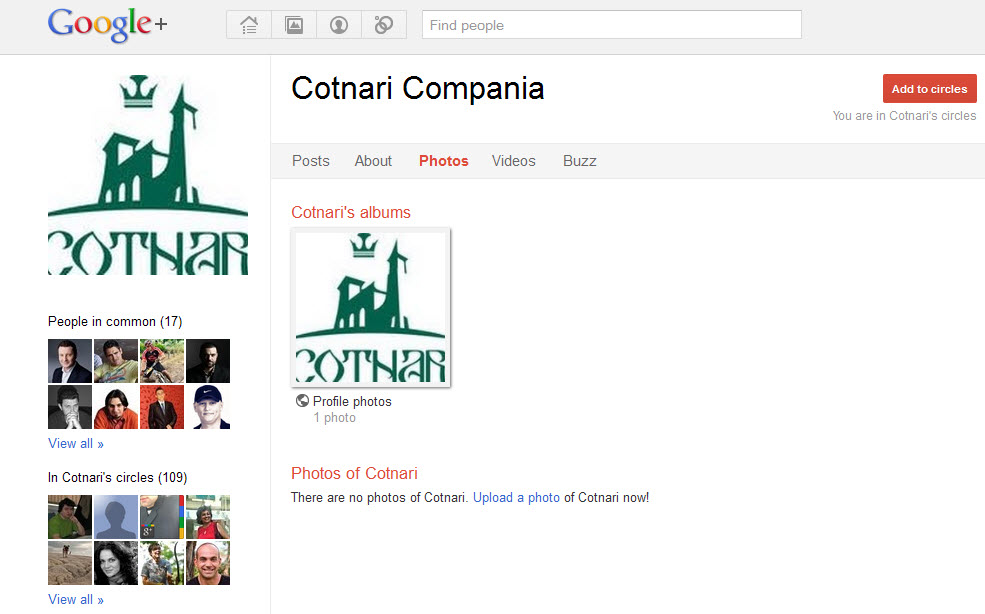Click the Add to circles button

pos(930,89)
